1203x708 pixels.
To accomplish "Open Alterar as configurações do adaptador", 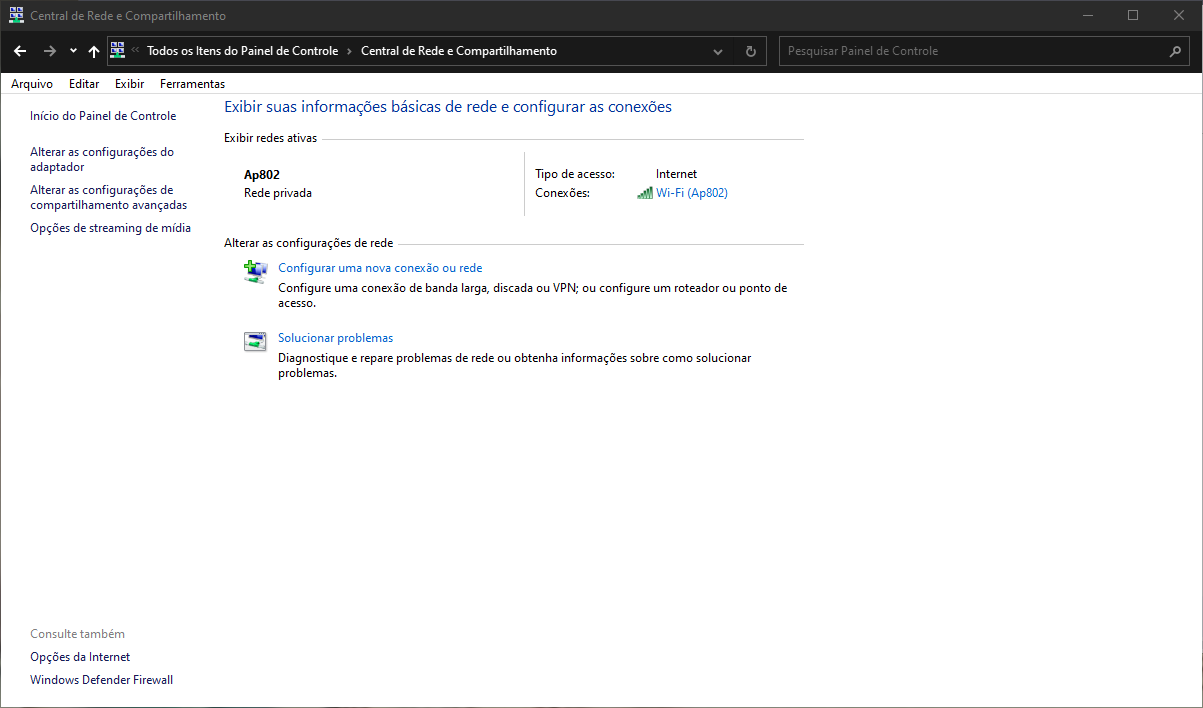I will 101,158.
